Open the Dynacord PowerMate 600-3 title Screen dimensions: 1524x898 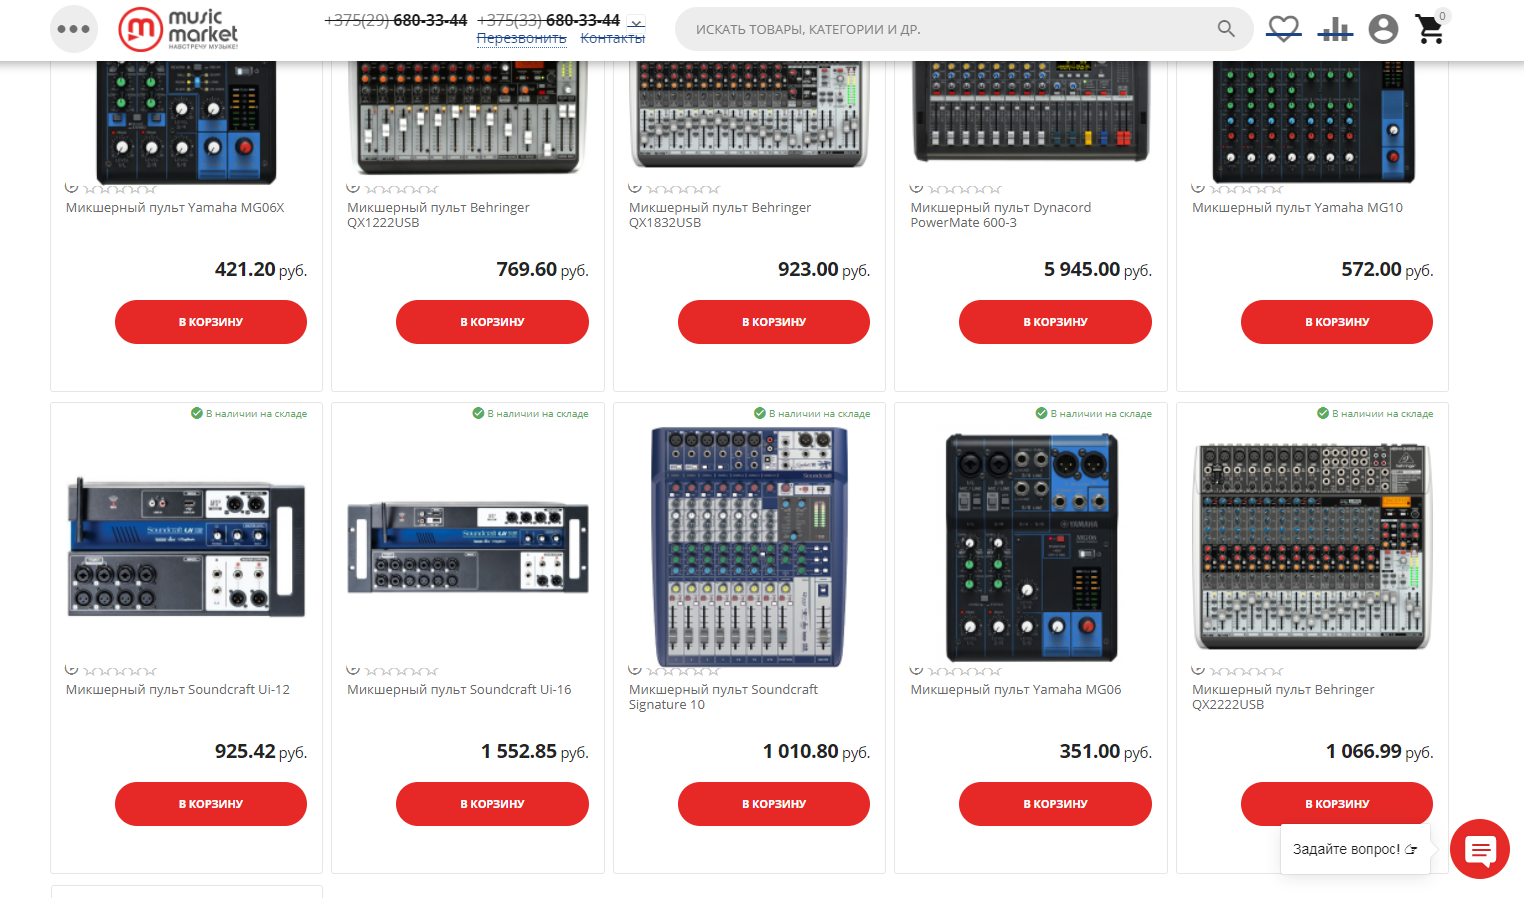pos(1000,215)
